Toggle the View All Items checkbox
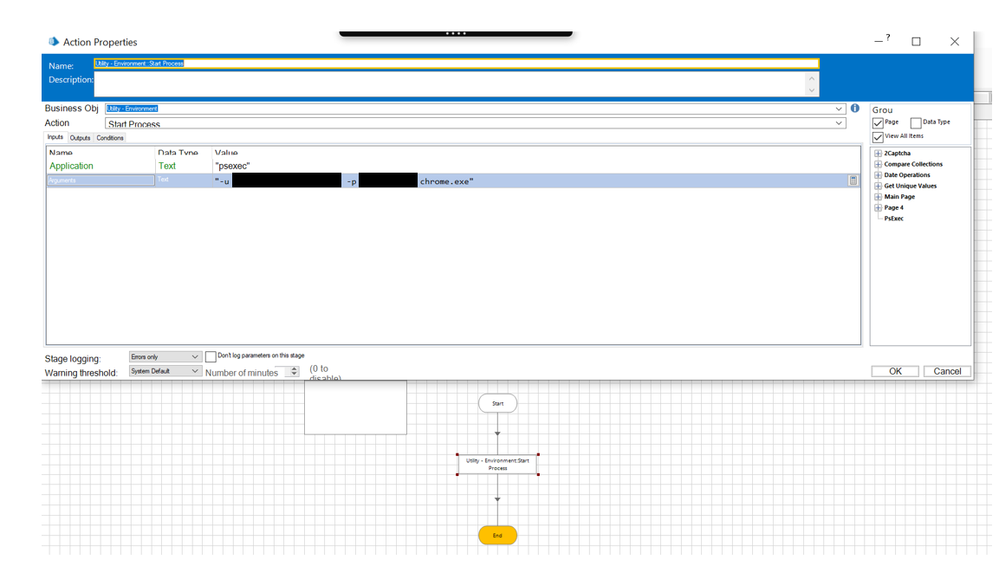Screen dimensions: 999x568 [878, 137]
